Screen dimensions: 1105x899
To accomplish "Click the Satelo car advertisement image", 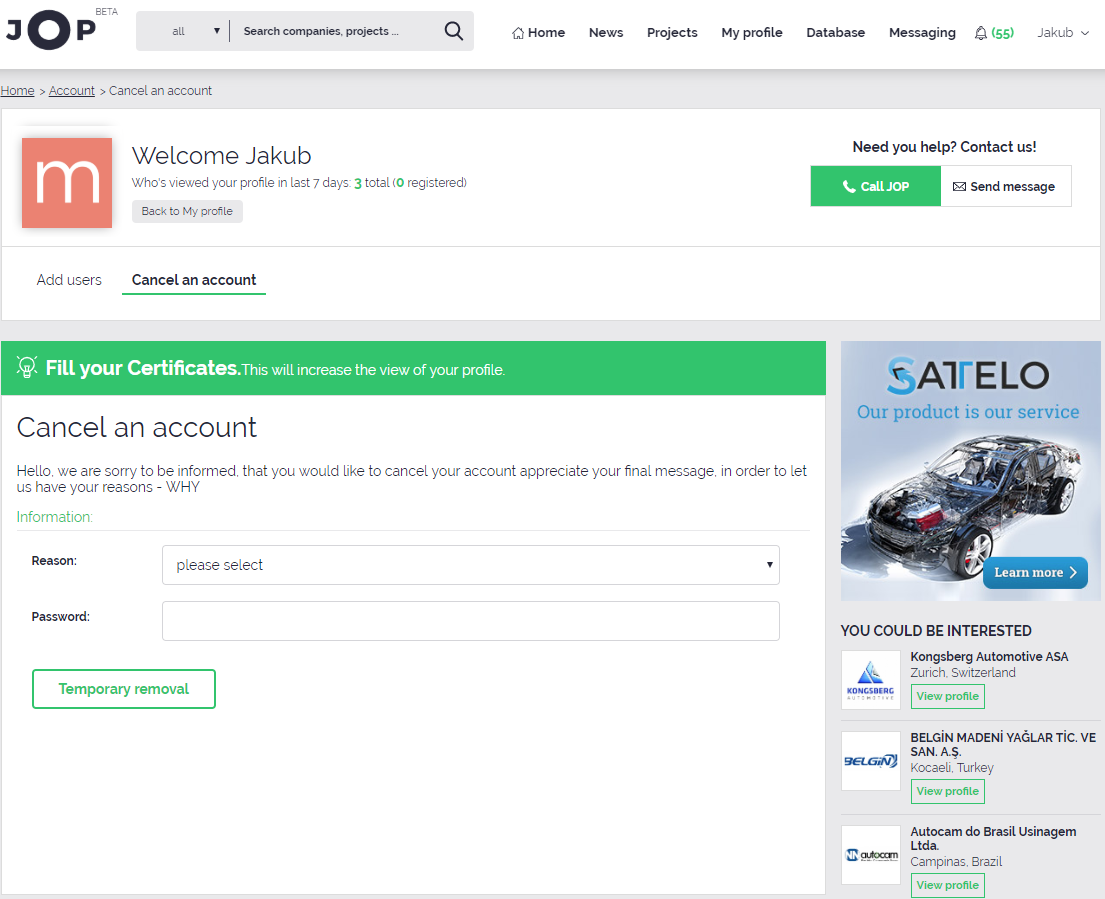I will click(970, 471).
